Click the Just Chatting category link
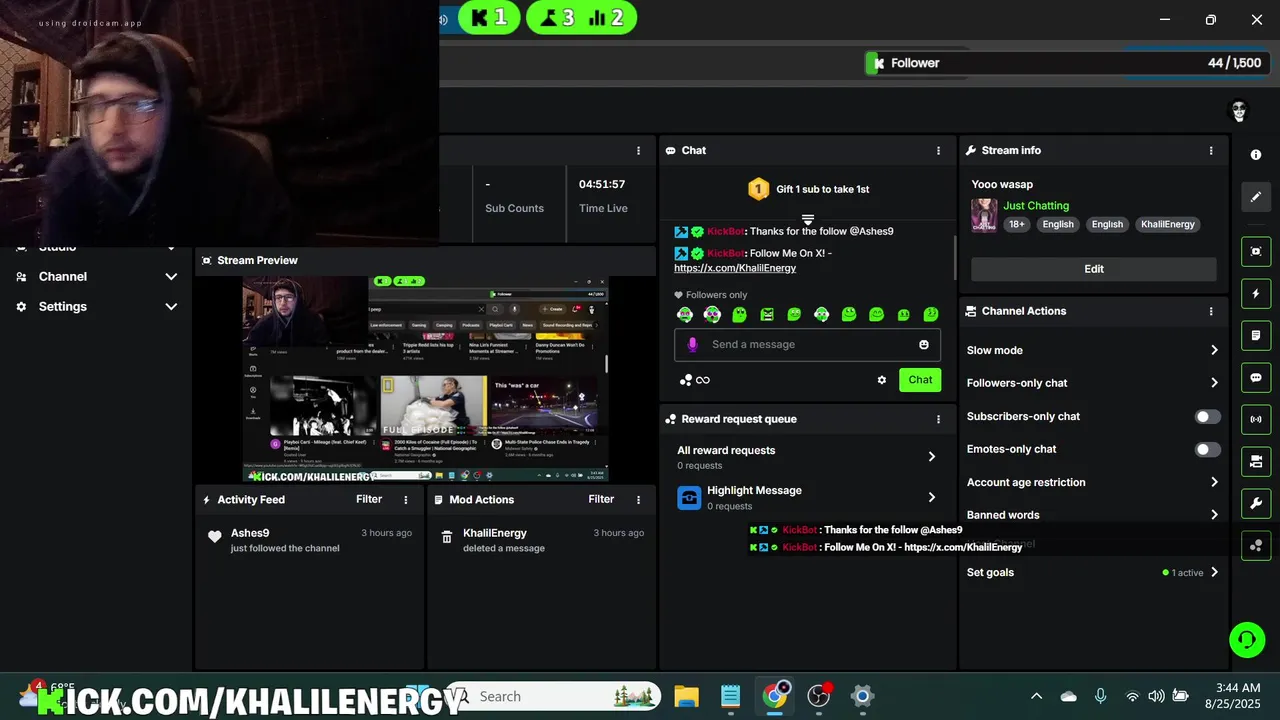 1036,206
